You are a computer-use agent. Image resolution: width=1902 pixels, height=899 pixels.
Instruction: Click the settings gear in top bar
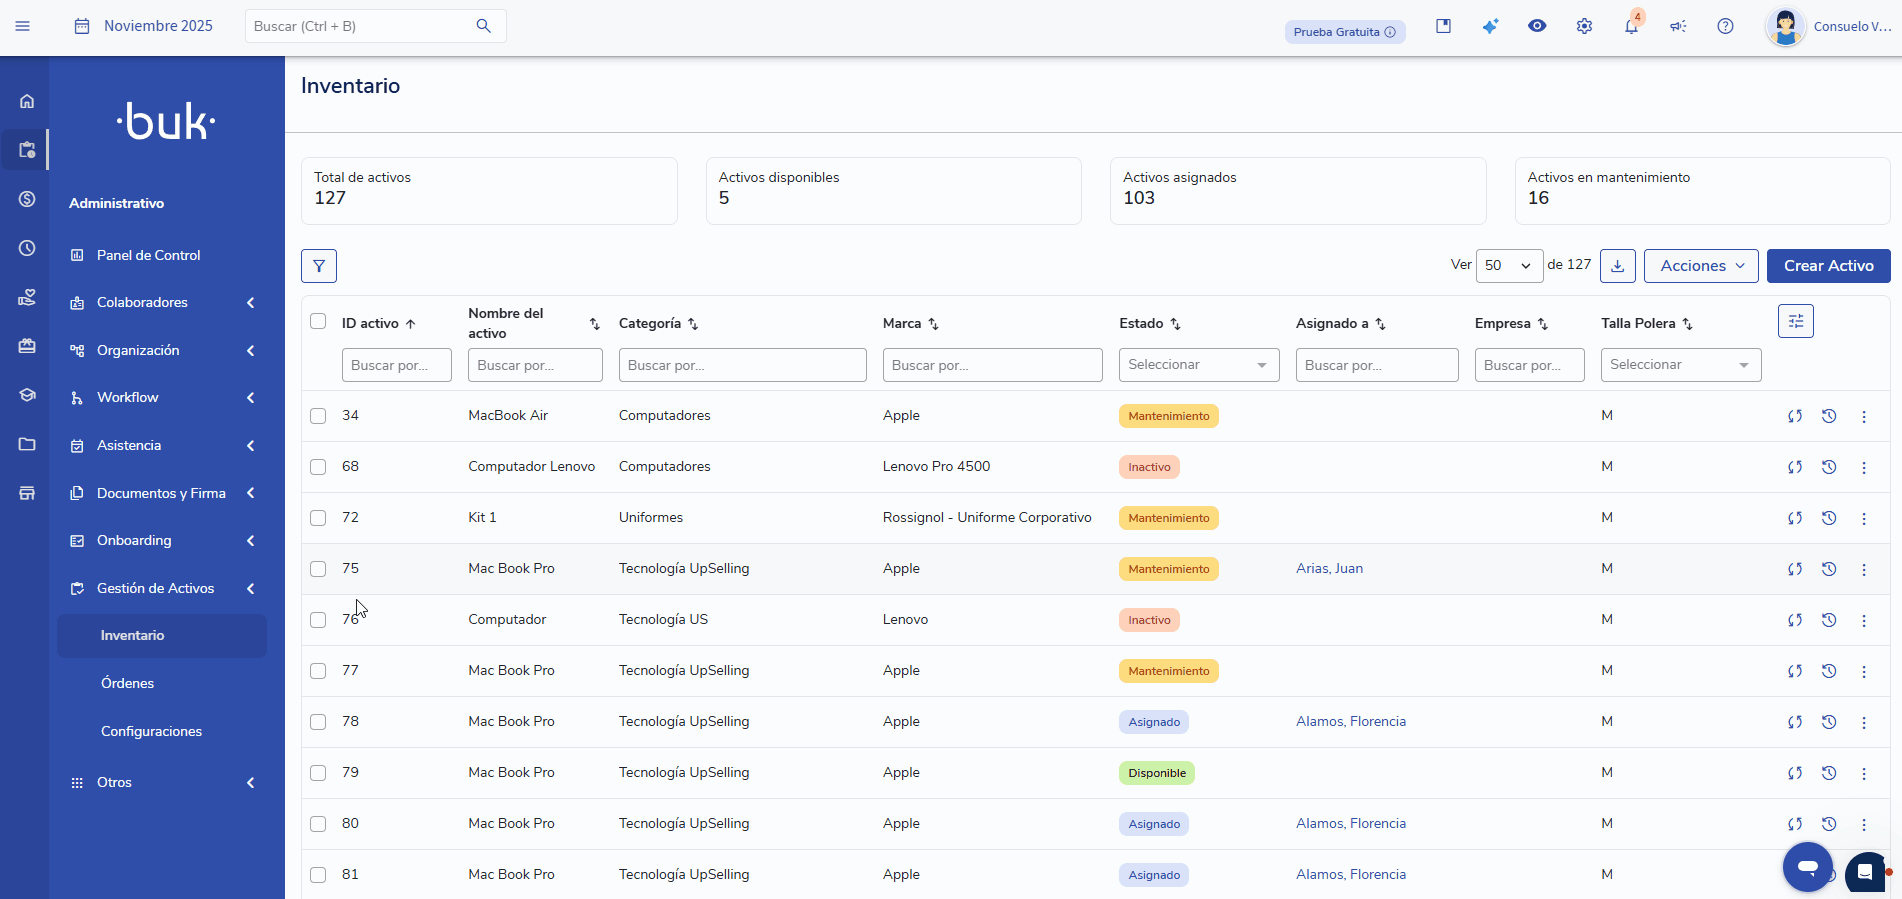point(1584,27)
